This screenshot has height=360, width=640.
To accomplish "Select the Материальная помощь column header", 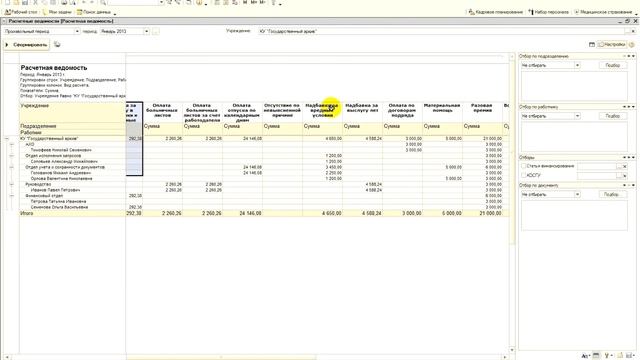I will pyautogui.click(x=442, y=112).
